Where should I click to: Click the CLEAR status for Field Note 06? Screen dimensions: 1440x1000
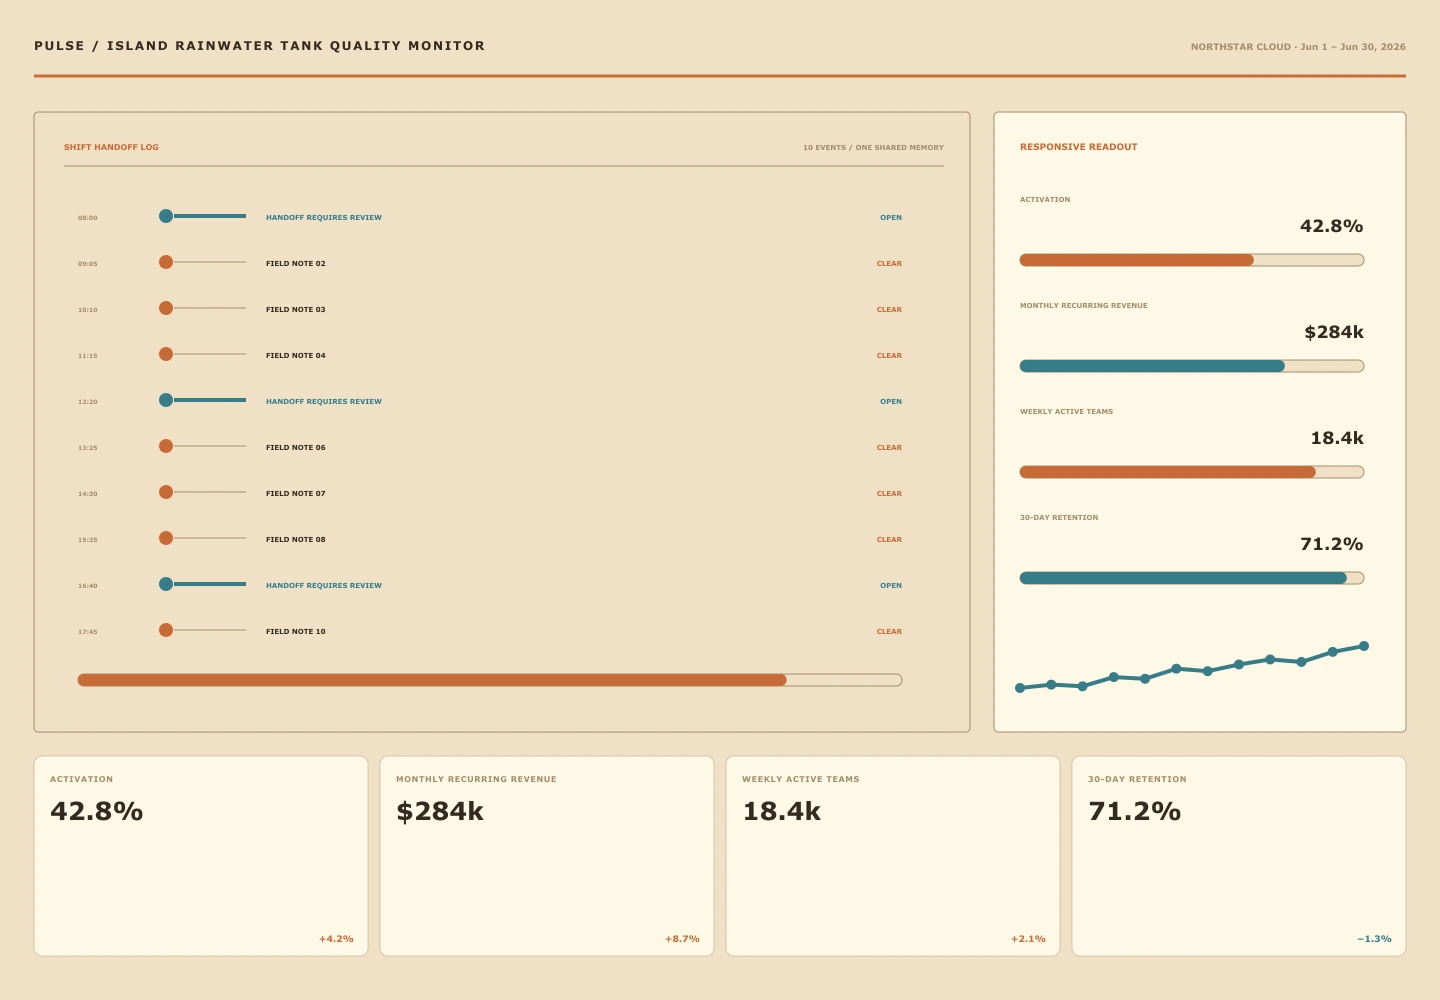889,447
